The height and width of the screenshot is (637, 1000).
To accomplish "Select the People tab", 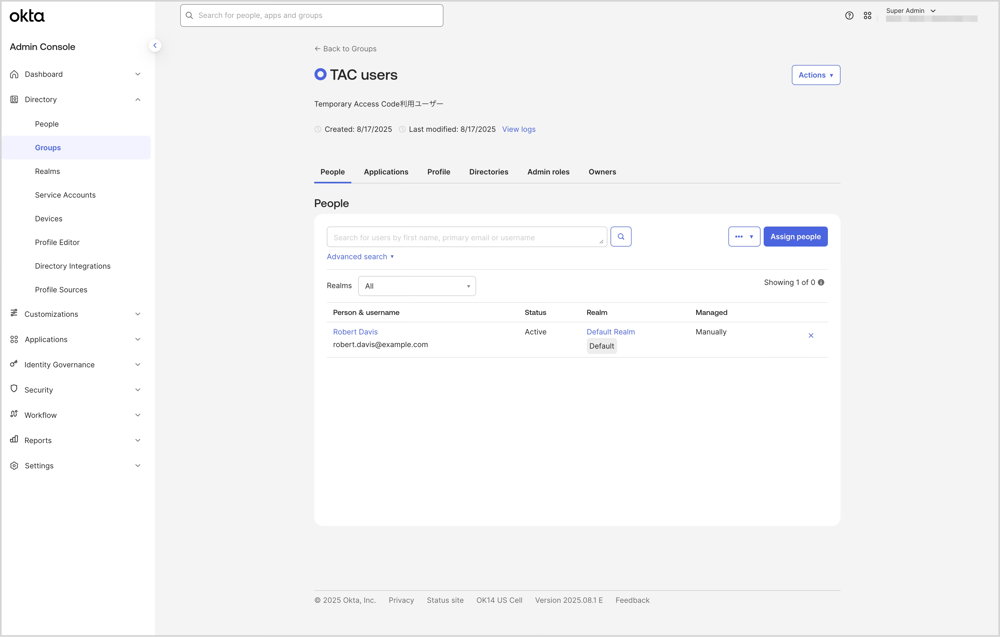I will pos(332,172).
